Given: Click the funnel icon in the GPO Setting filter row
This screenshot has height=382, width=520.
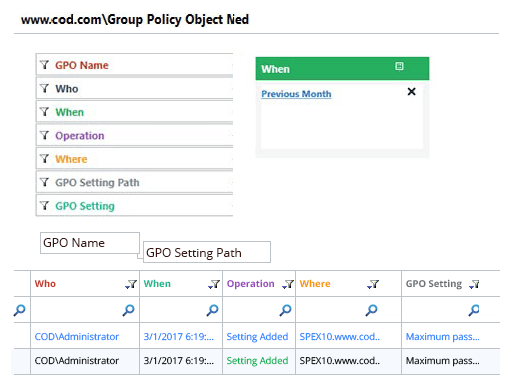Looking at the screenshot, I should tap(44, 206).
